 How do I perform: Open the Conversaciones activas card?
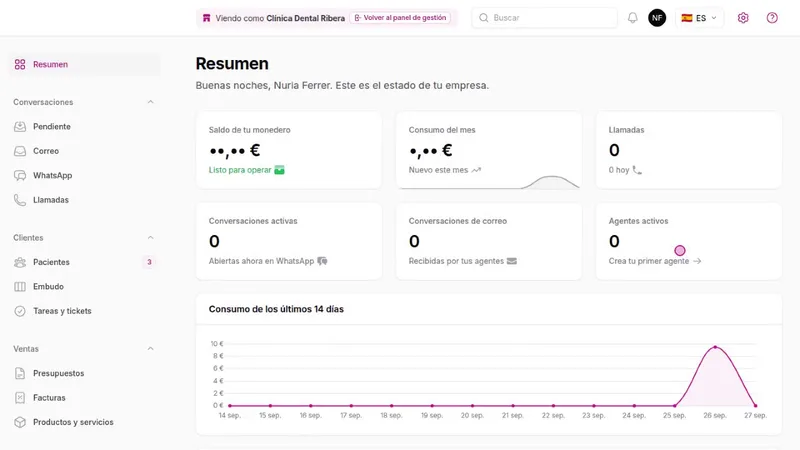point(289,241)
